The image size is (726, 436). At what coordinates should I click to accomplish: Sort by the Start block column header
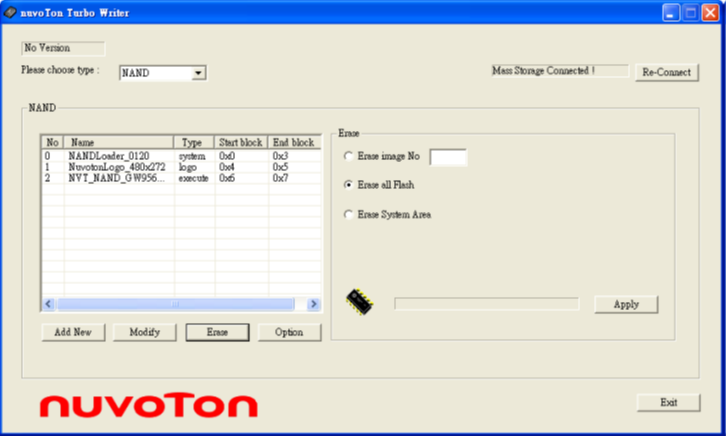241,142
